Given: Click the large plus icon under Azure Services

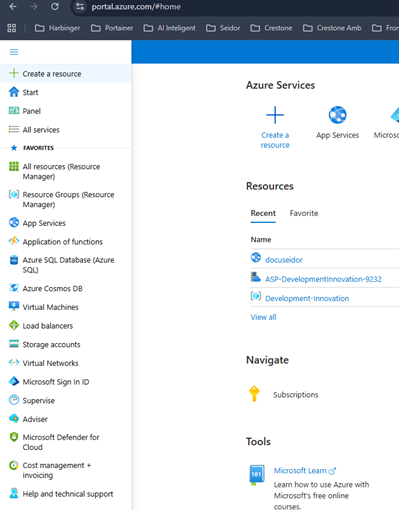Looking at the screenshot, I should pyautogui.click(x=275, y=115).
